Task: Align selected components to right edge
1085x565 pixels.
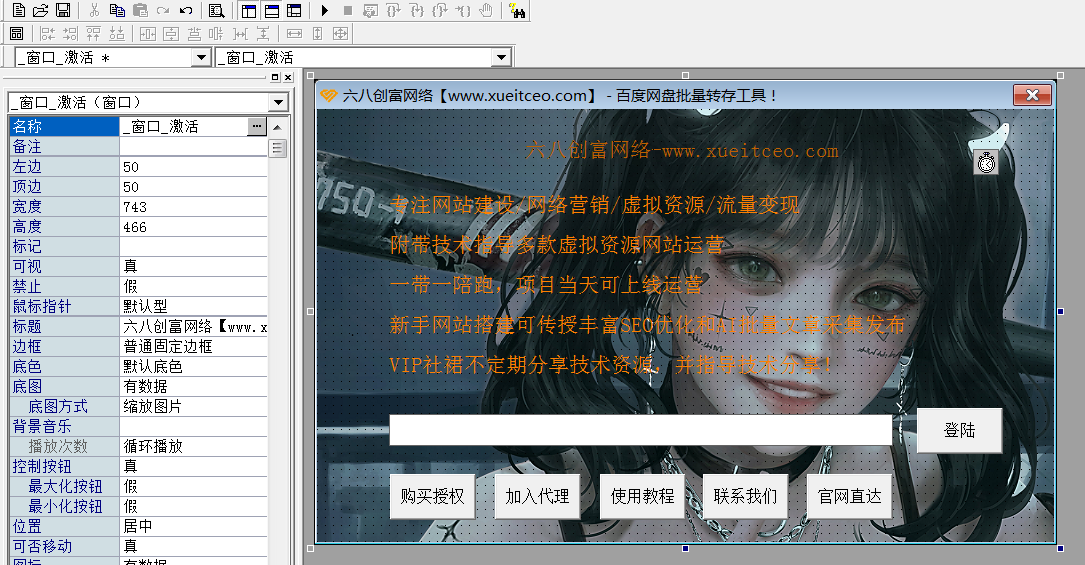Action: (x=71, y=33)
